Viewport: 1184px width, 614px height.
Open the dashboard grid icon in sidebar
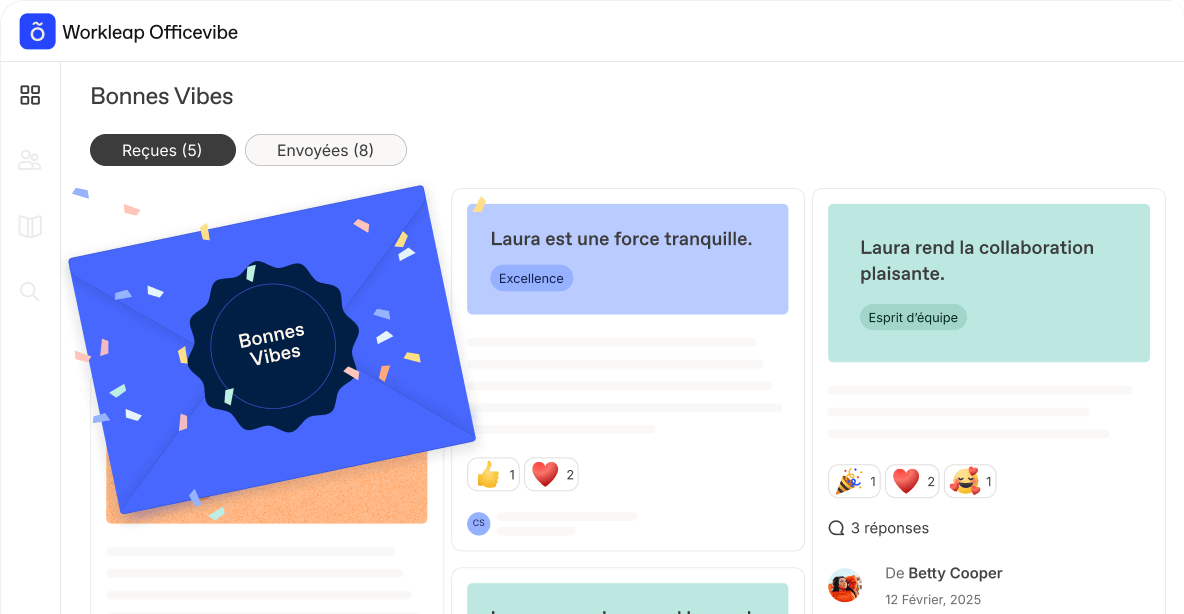(x=30, y=95)
